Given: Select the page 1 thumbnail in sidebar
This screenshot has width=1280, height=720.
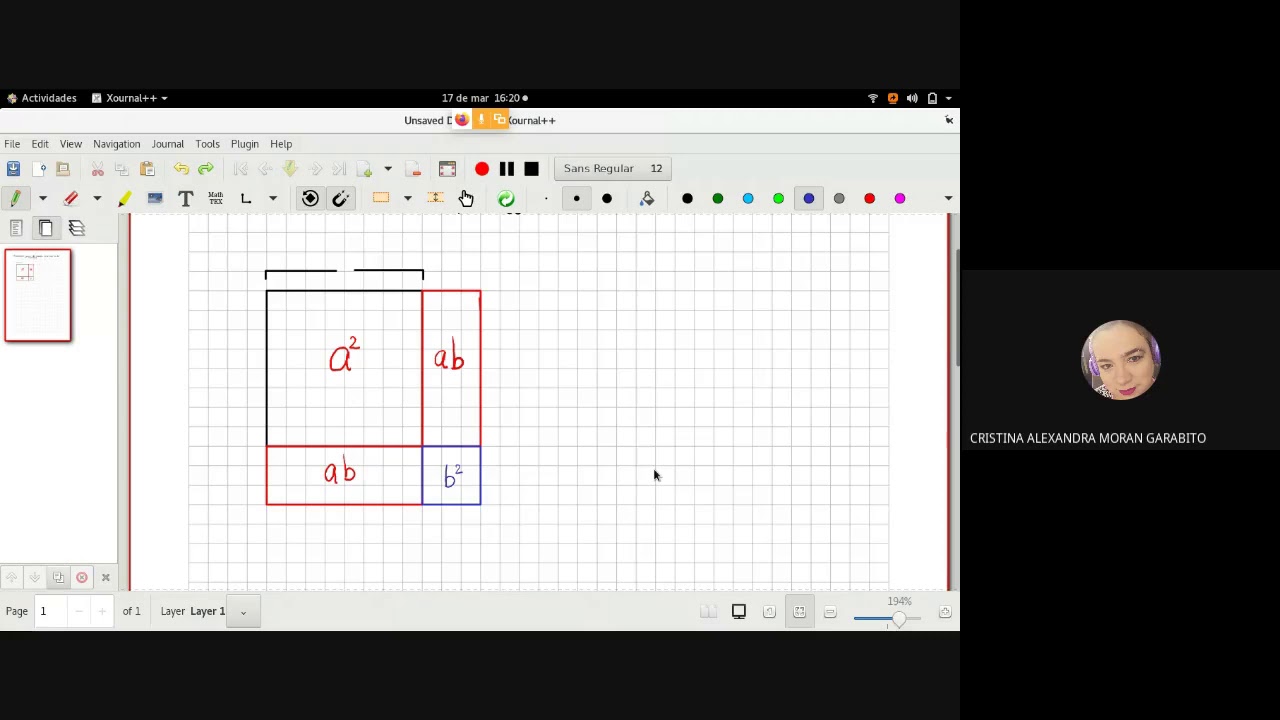Looking at the screenshot, I should 38,295.
